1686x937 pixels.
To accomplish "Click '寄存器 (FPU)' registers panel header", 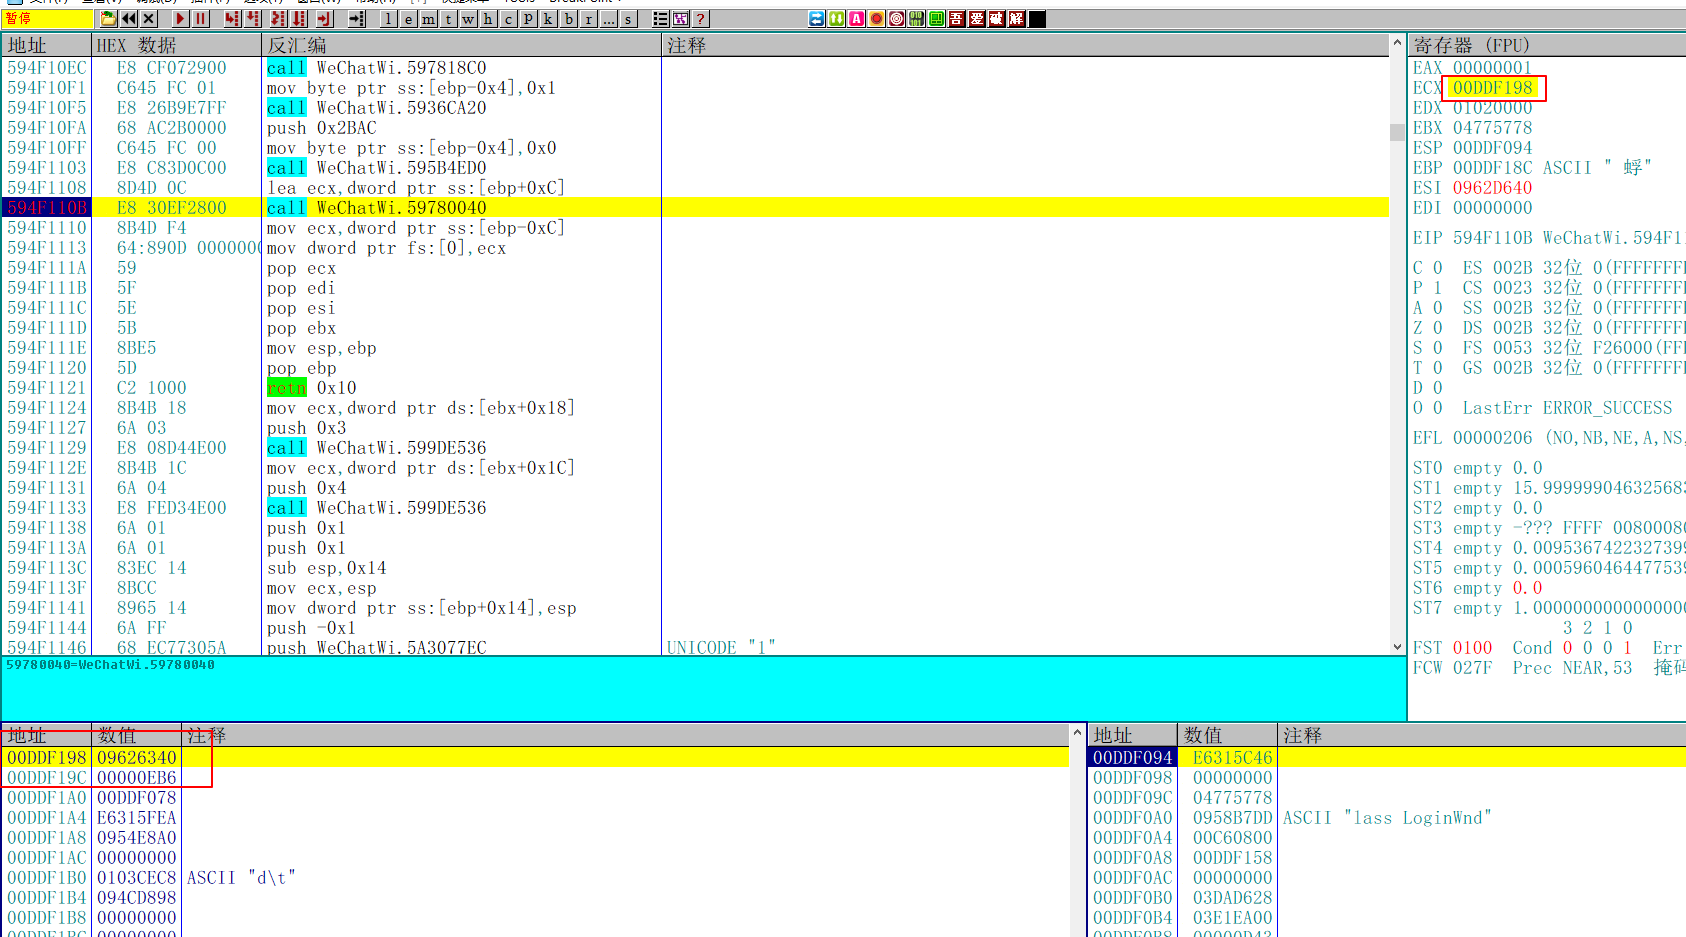I will 1547,45.
